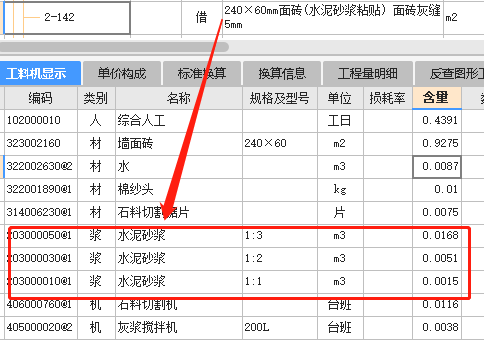Click m2 unit cell in 墙面砖 row

tap(340, 144)
